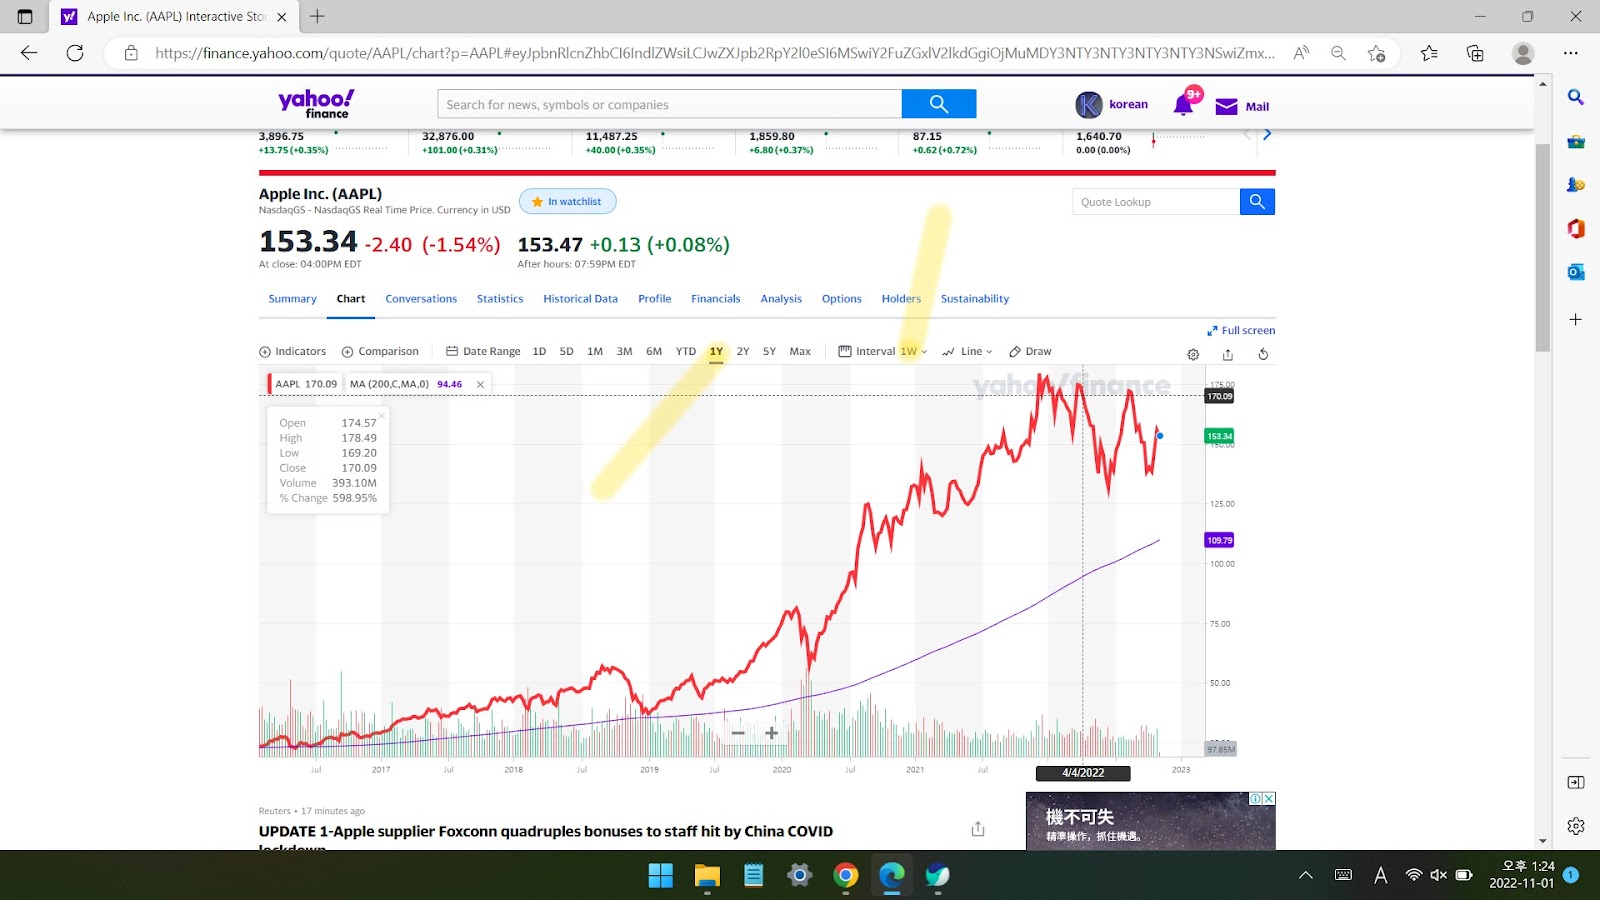Open the tab actions menu icon

(25, 16)
